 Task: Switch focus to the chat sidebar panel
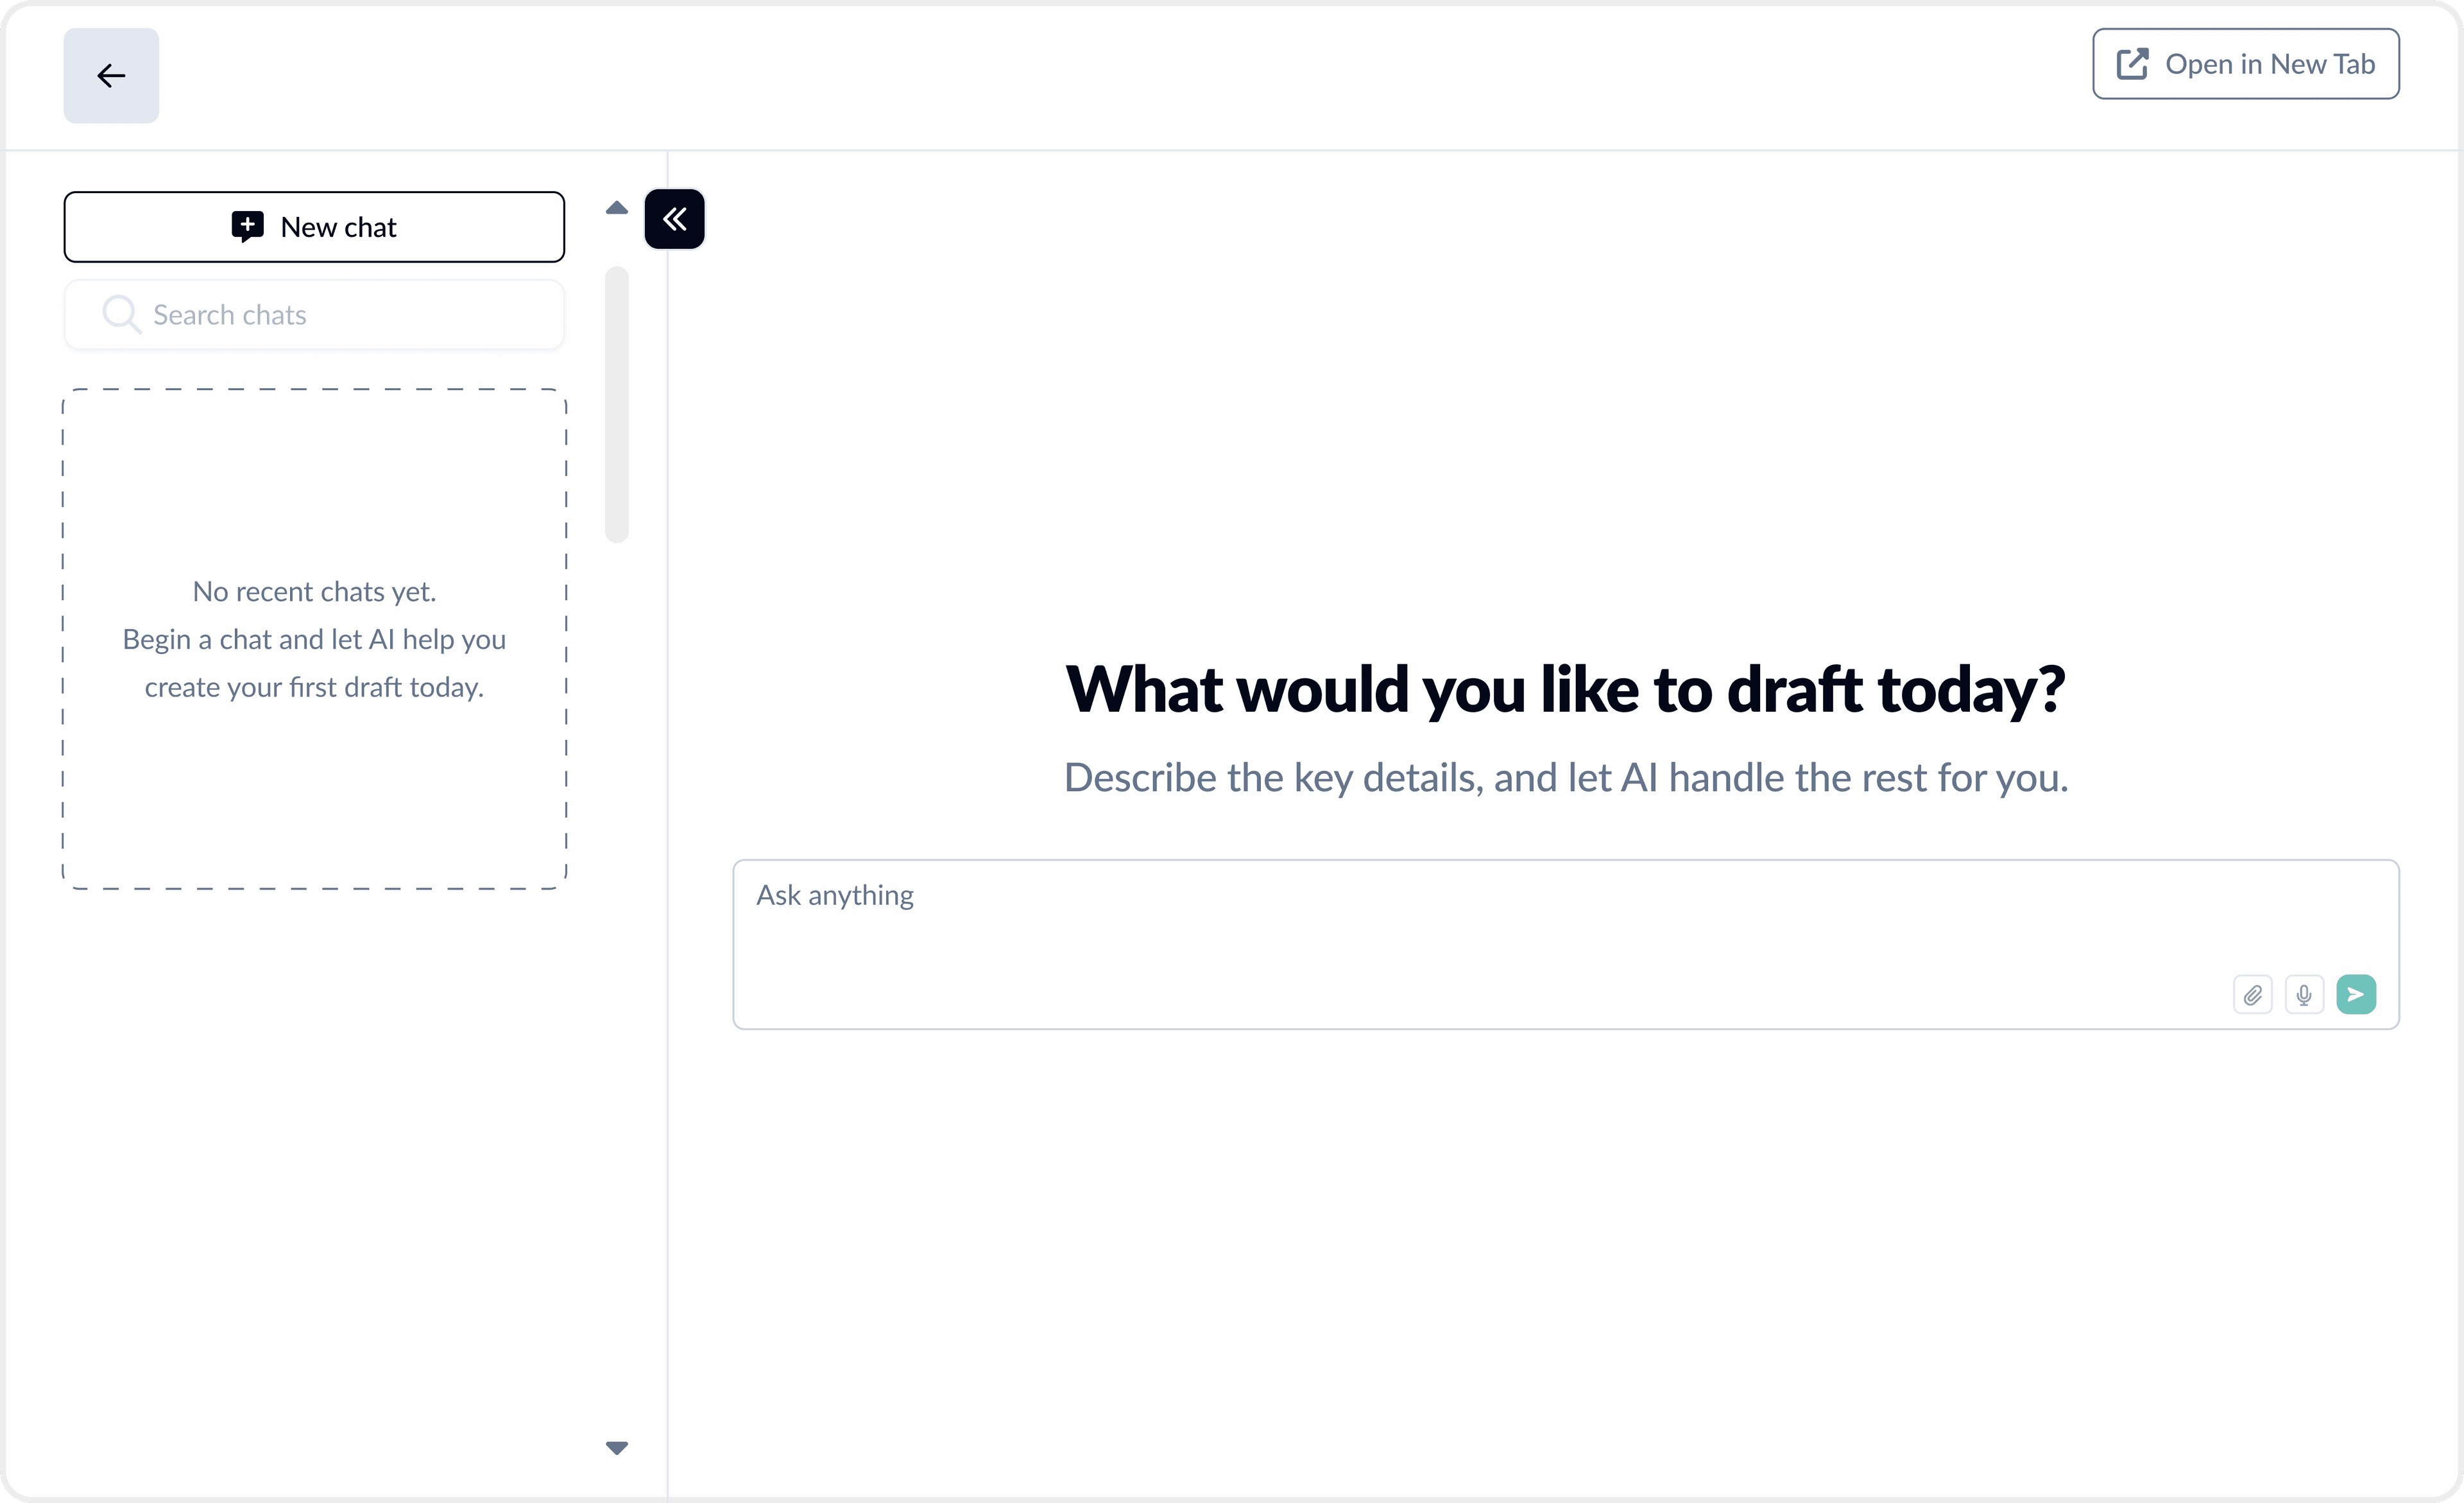tap(315, 640)
